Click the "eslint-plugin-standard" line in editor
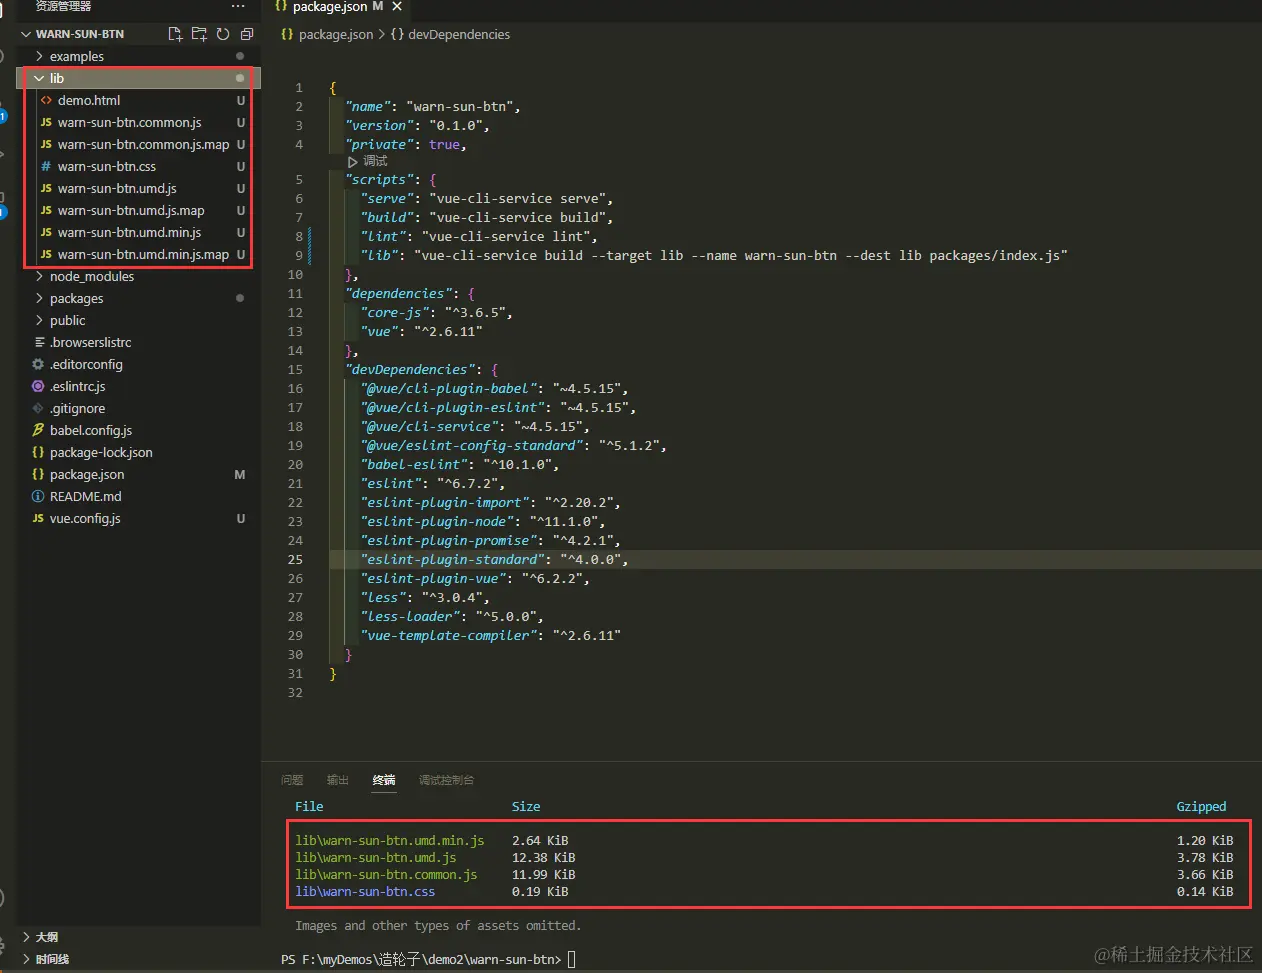Viewport: 1262px width, 973px height. (x=495, y=560)
